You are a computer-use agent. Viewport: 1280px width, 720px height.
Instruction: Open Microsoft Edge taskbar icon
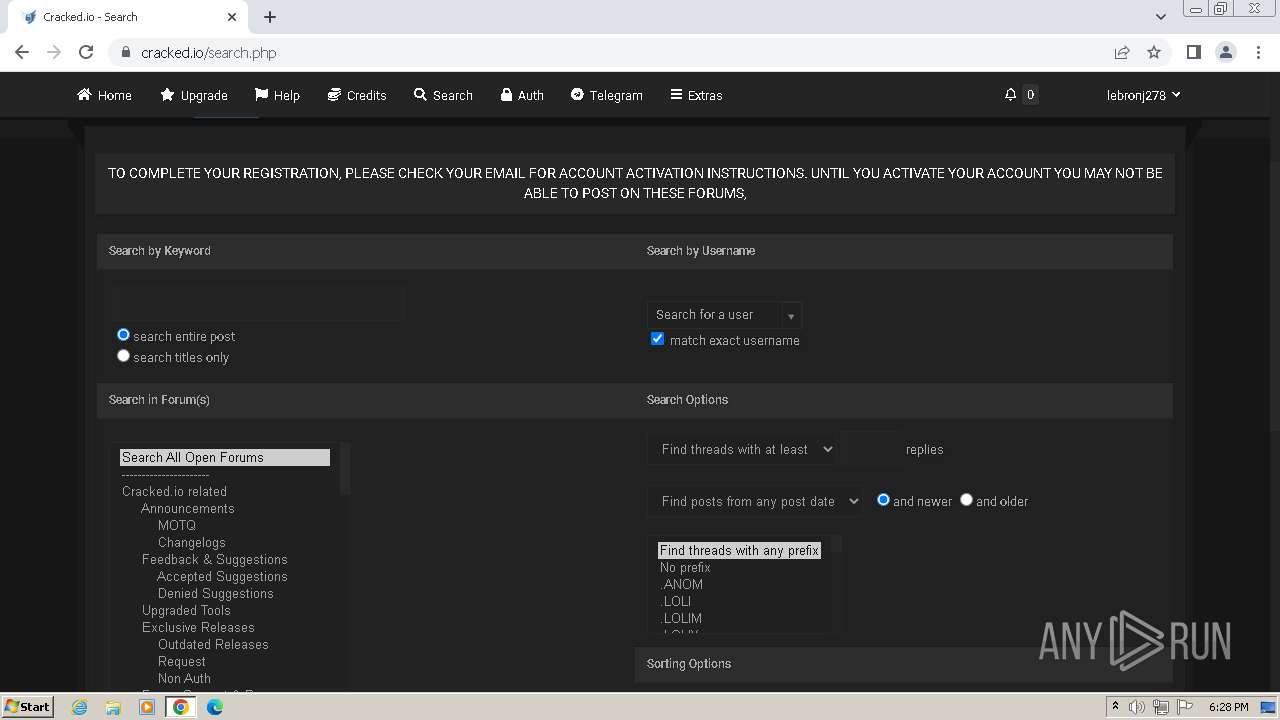214,707
